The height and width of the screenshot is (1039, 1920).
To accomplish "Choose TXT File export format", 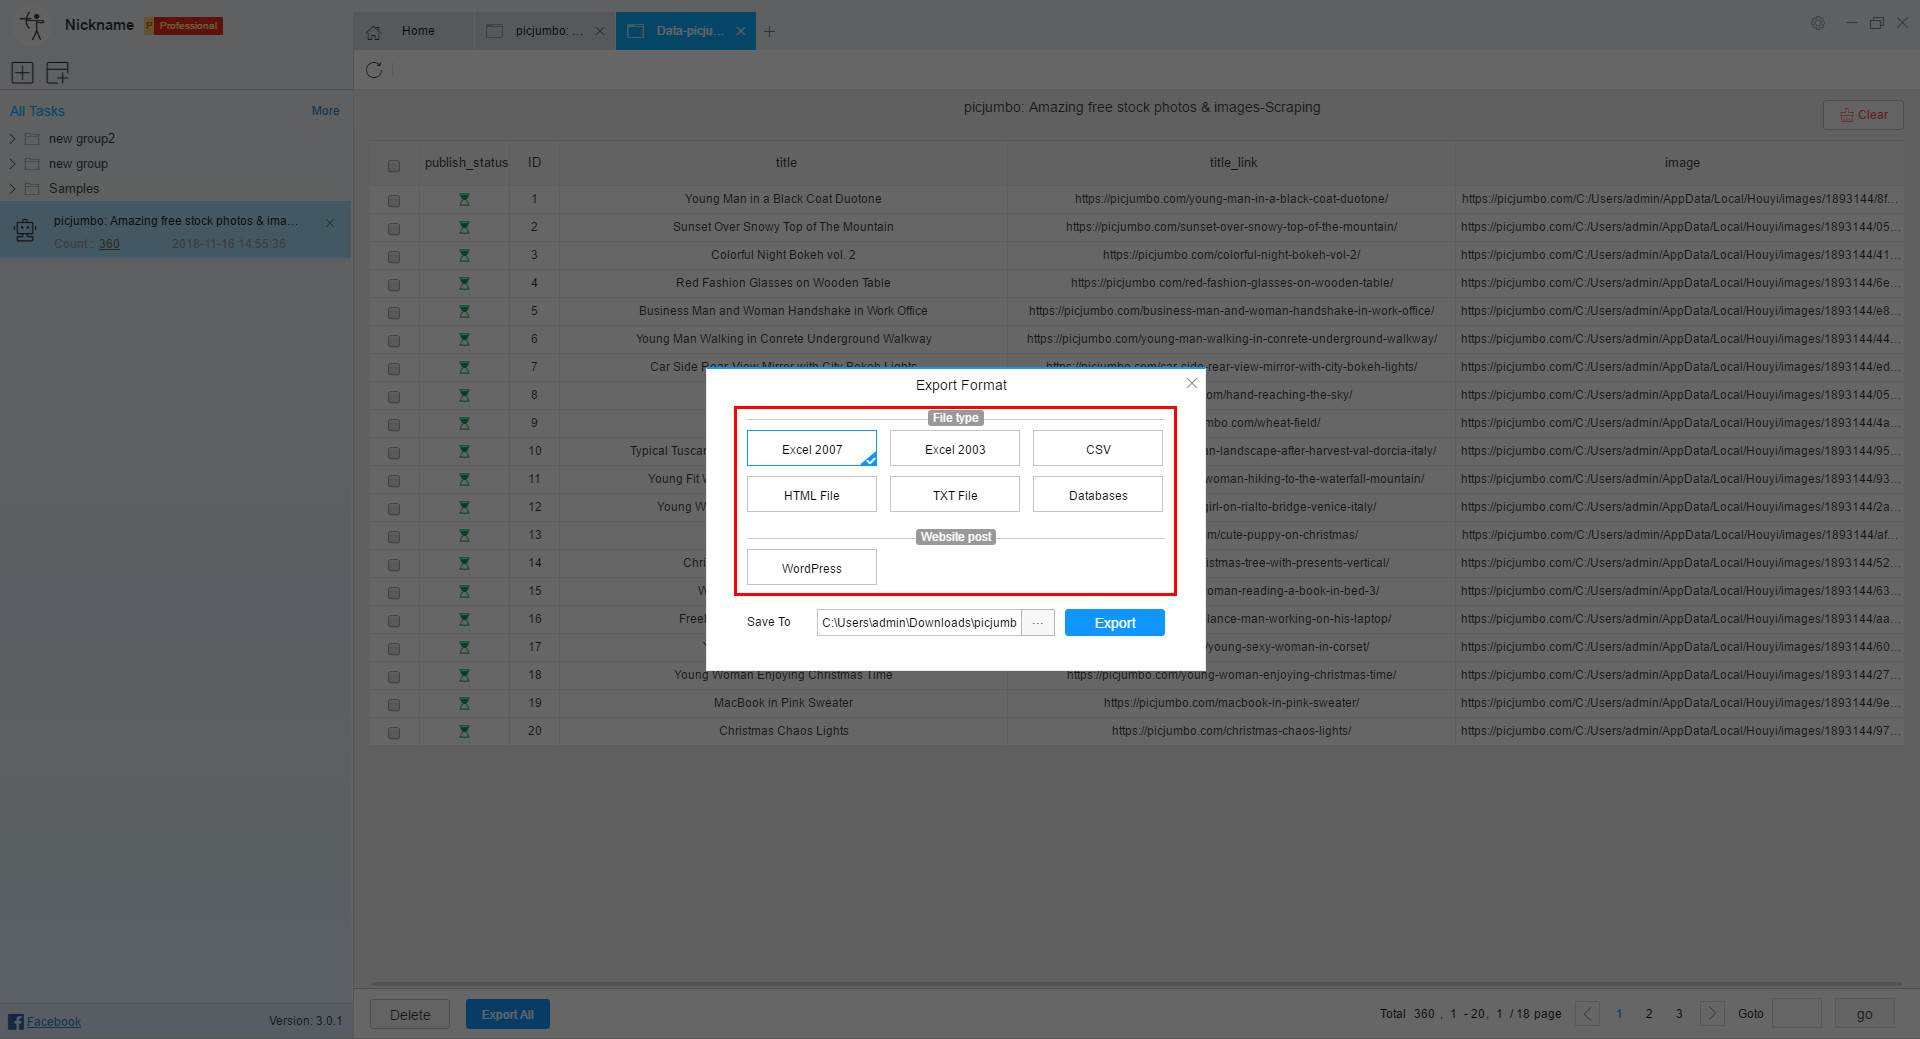I will [x=955, y=495].
